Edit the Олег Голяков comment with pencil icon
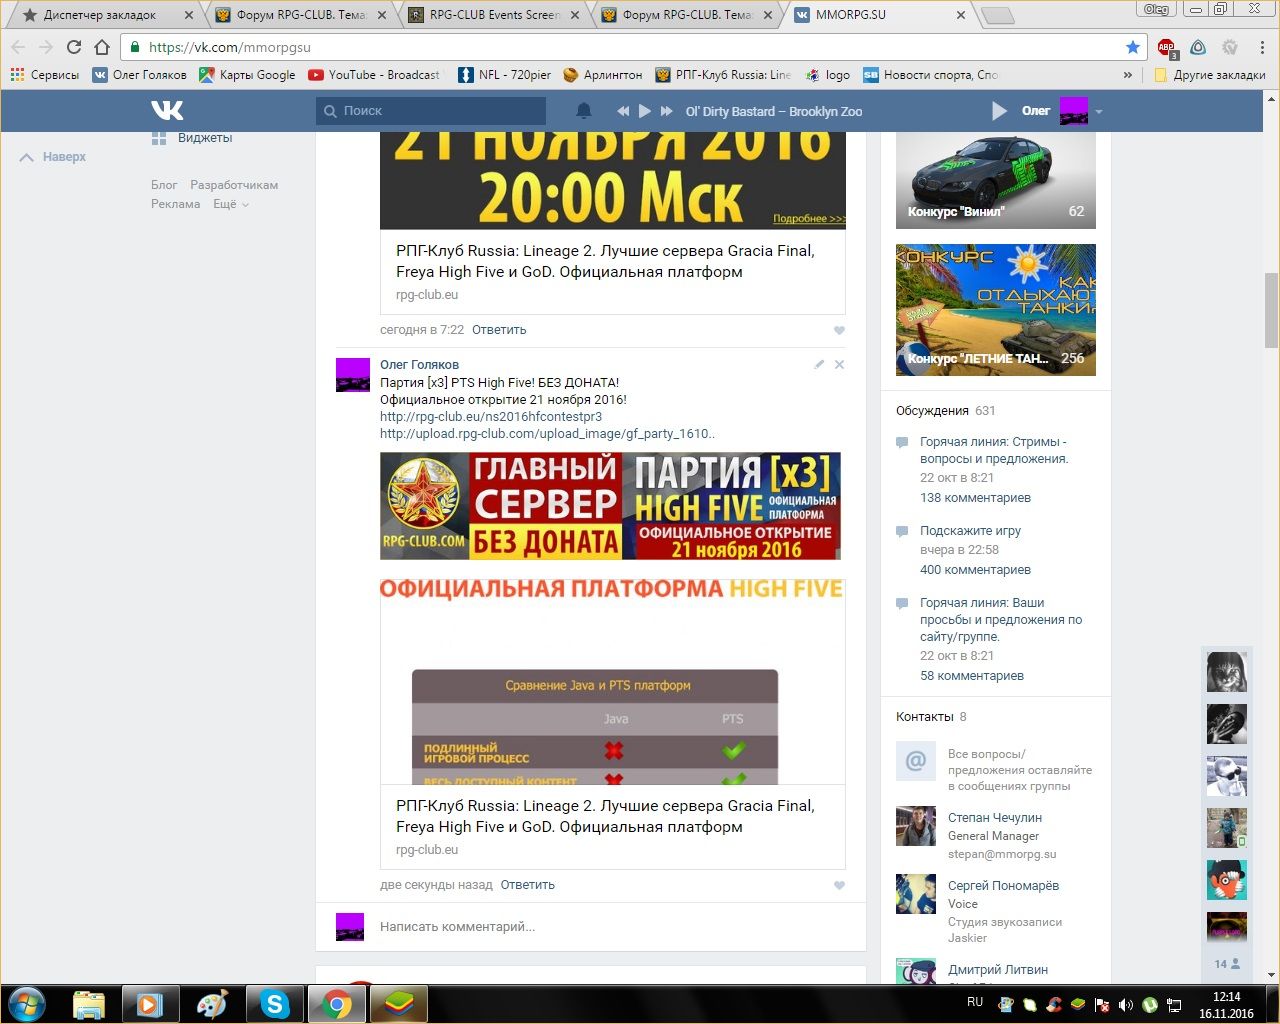Screen dimensions: 1280x1024 coord(819,364)
